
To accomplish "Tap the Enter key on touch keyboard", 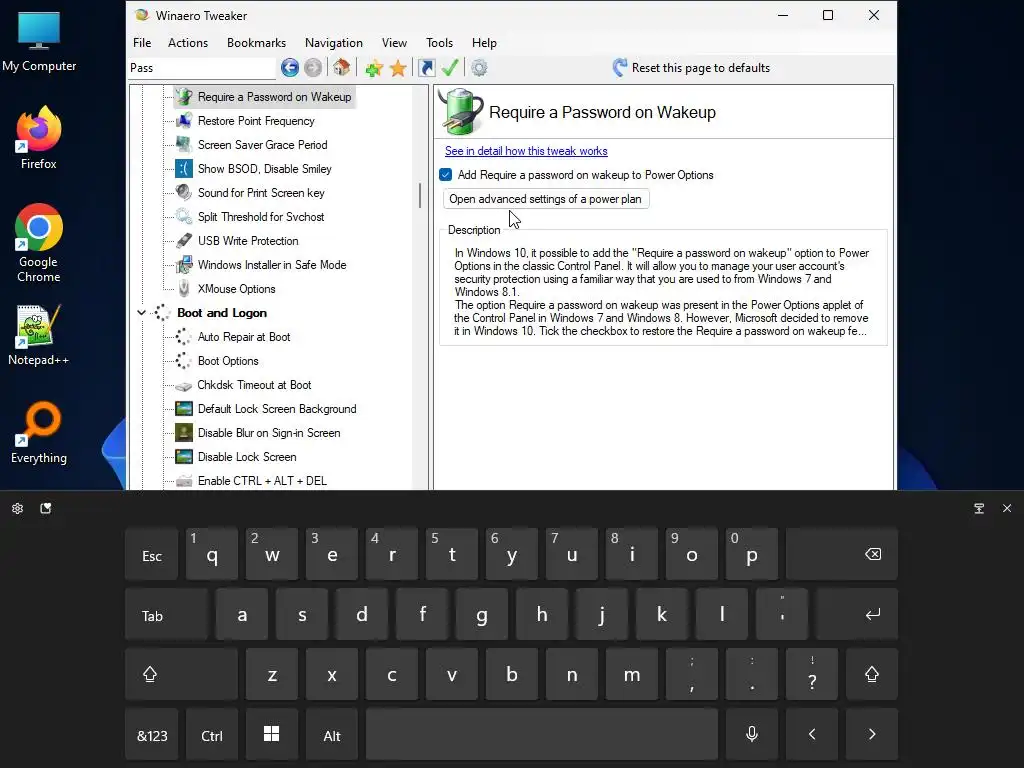I will pyautogui.click(x=857, y=615).
